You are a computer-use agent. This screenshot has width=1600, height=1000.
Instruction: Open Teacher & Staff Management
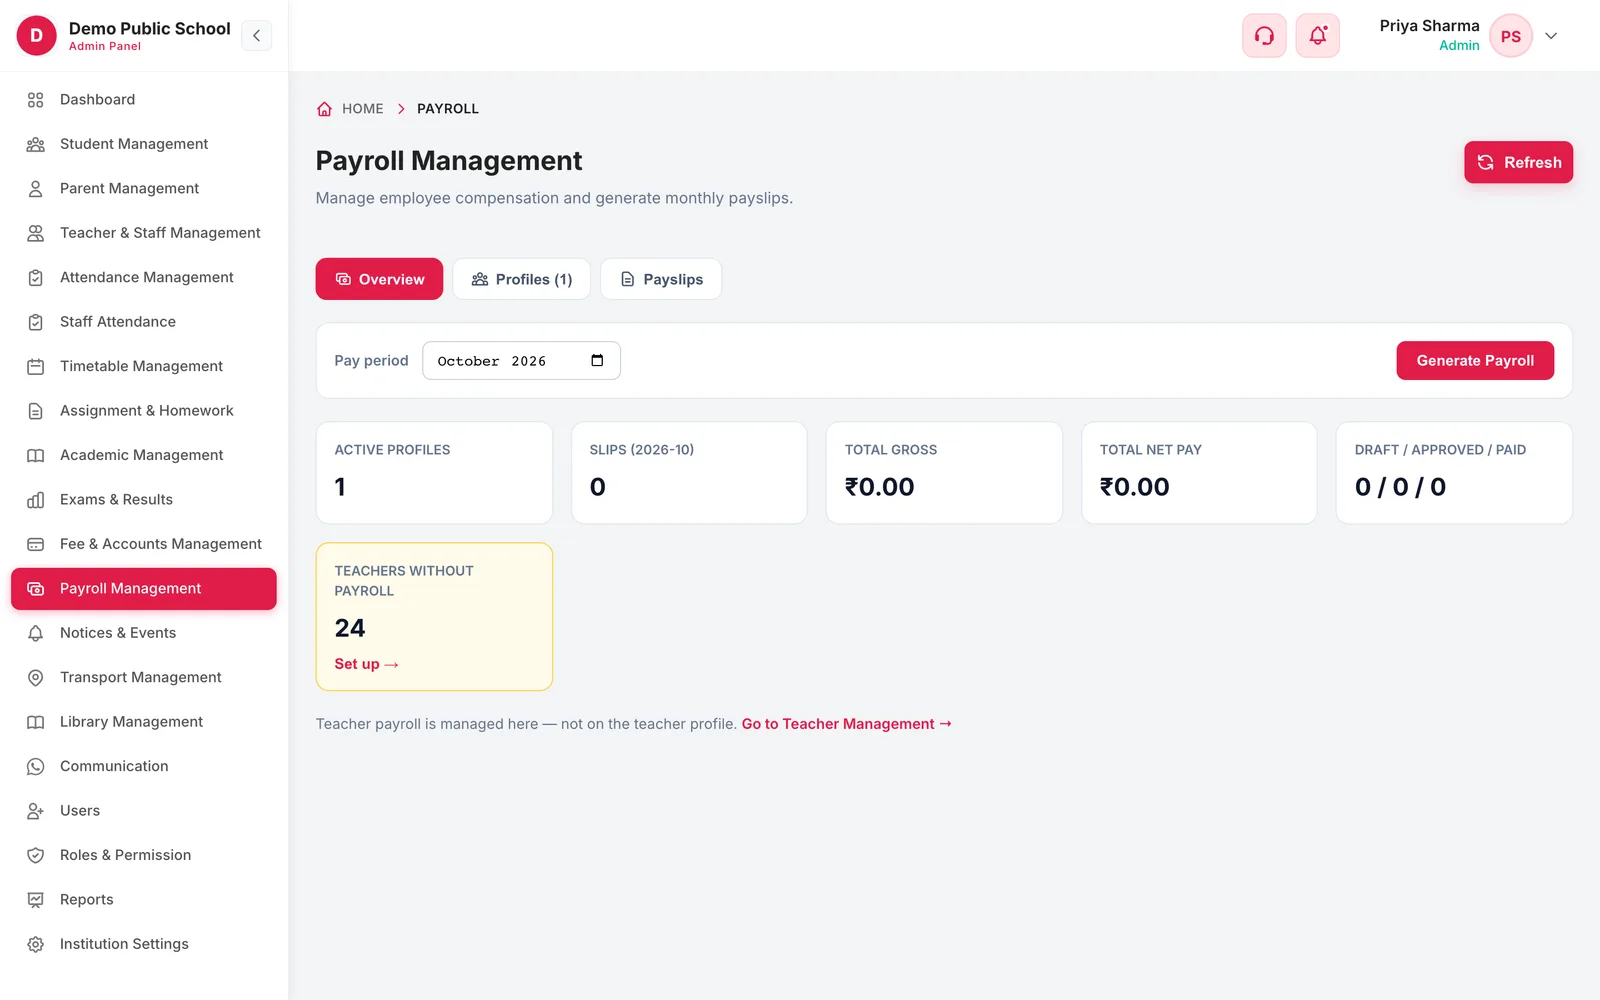coord(144,233)
